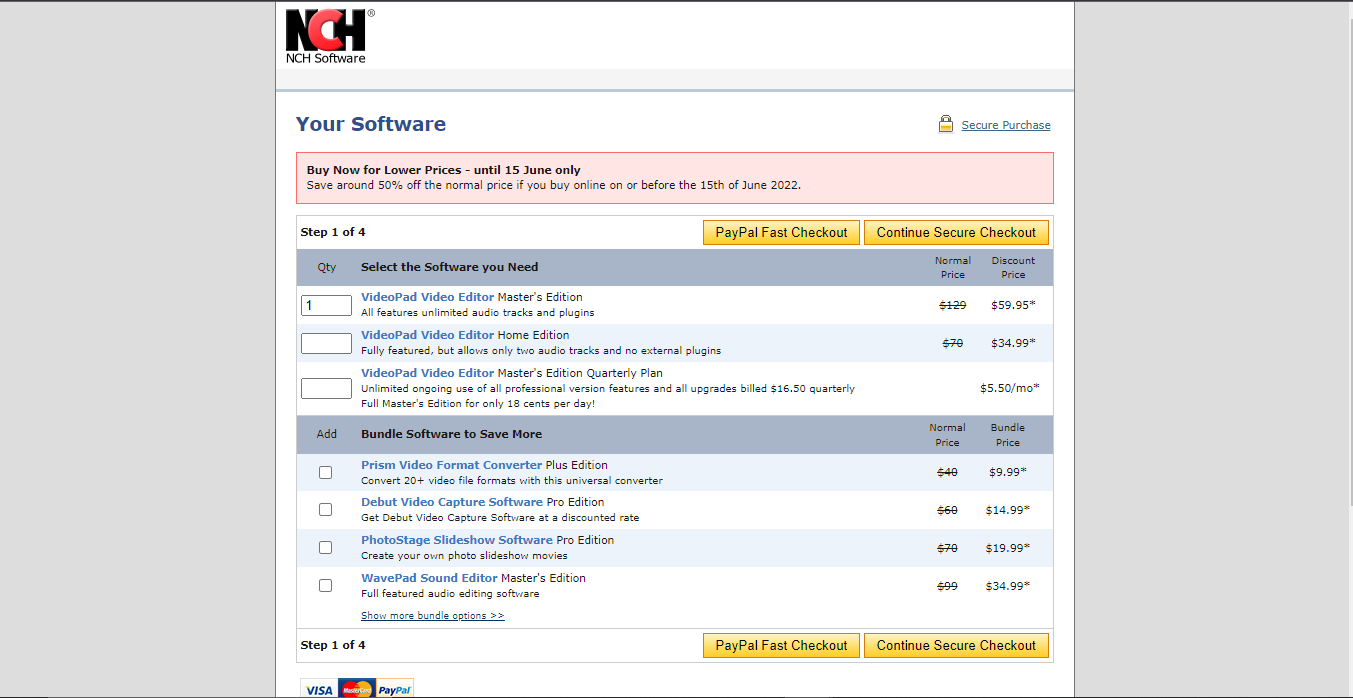The image size is (1353, 698).
Task: Click the struck-through $129 normal price
Action: point(952,305)
